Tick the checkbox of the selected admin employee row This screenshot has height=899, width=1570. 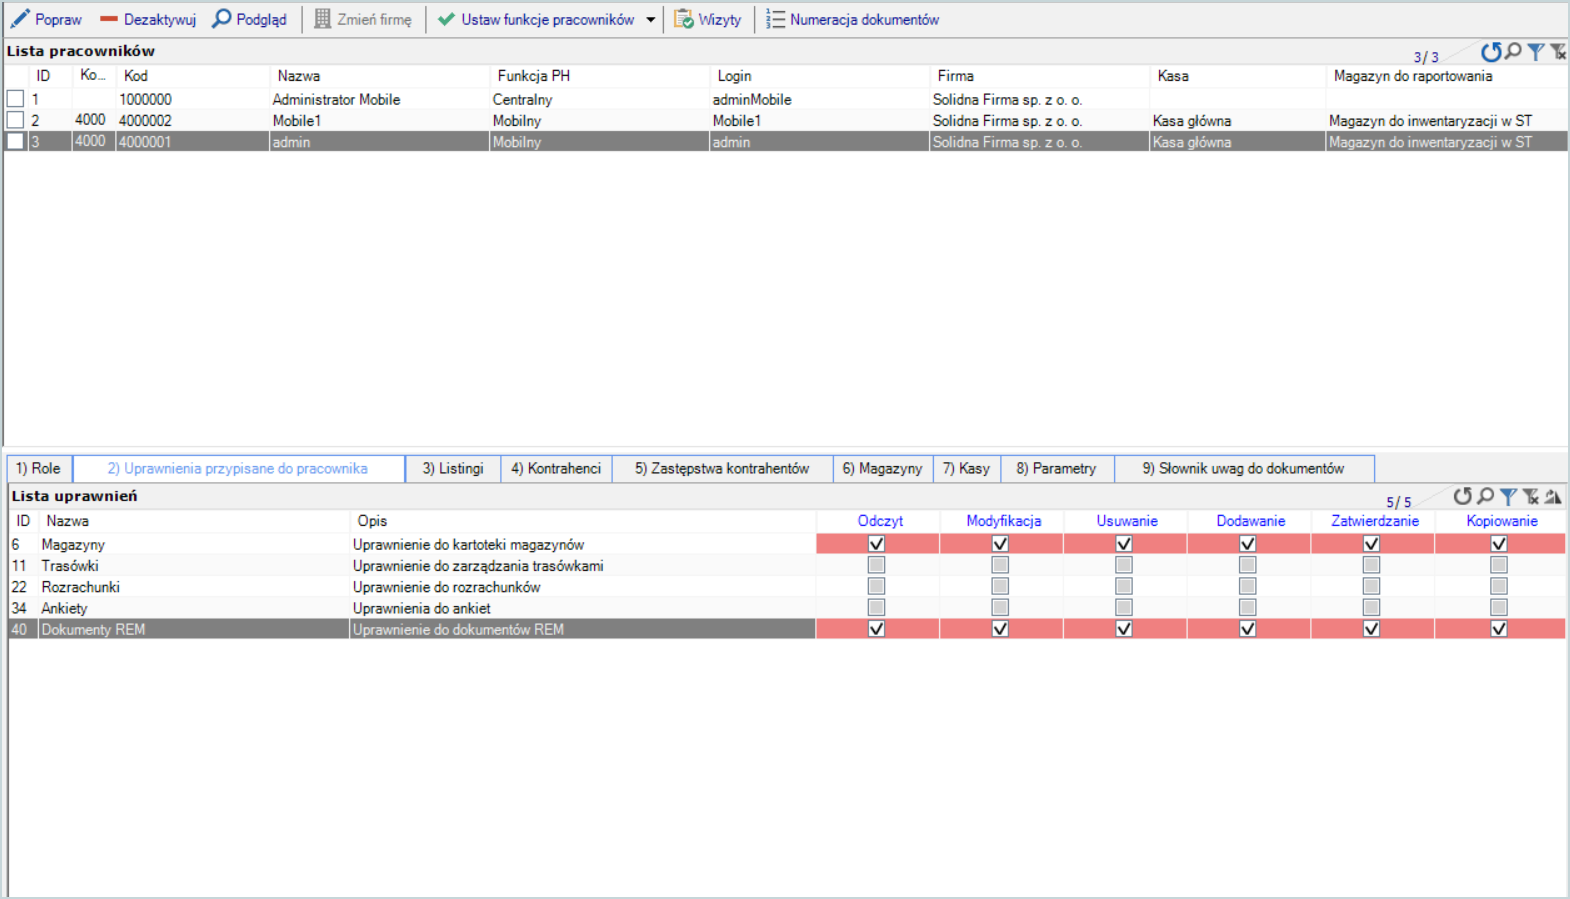(x=15, y=142)
